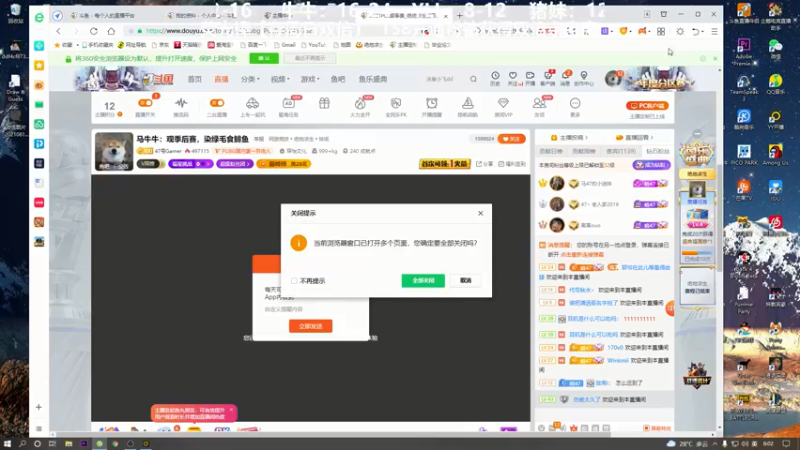Open the 推流码 waveform icon
Screen dimensions: 800x450
[181, 103]
